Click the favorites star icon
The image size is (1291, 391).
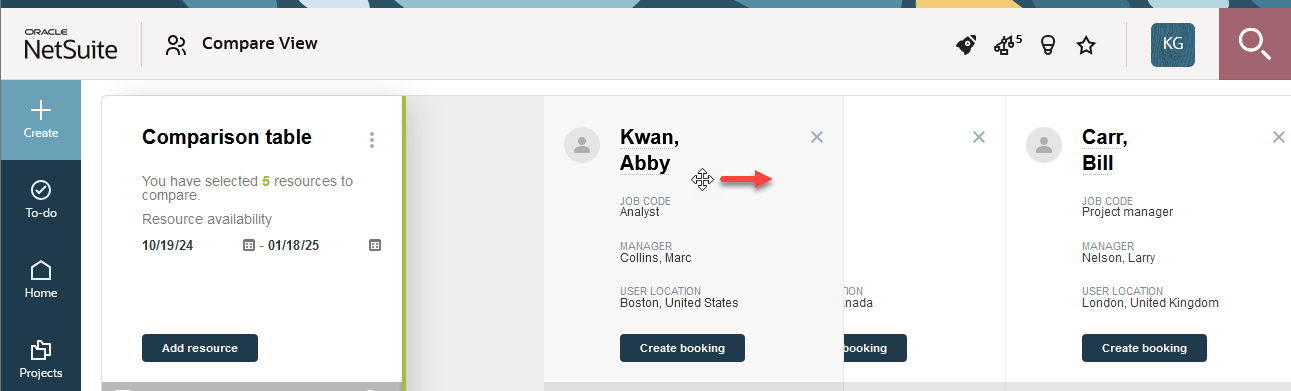coord(1086,45)
